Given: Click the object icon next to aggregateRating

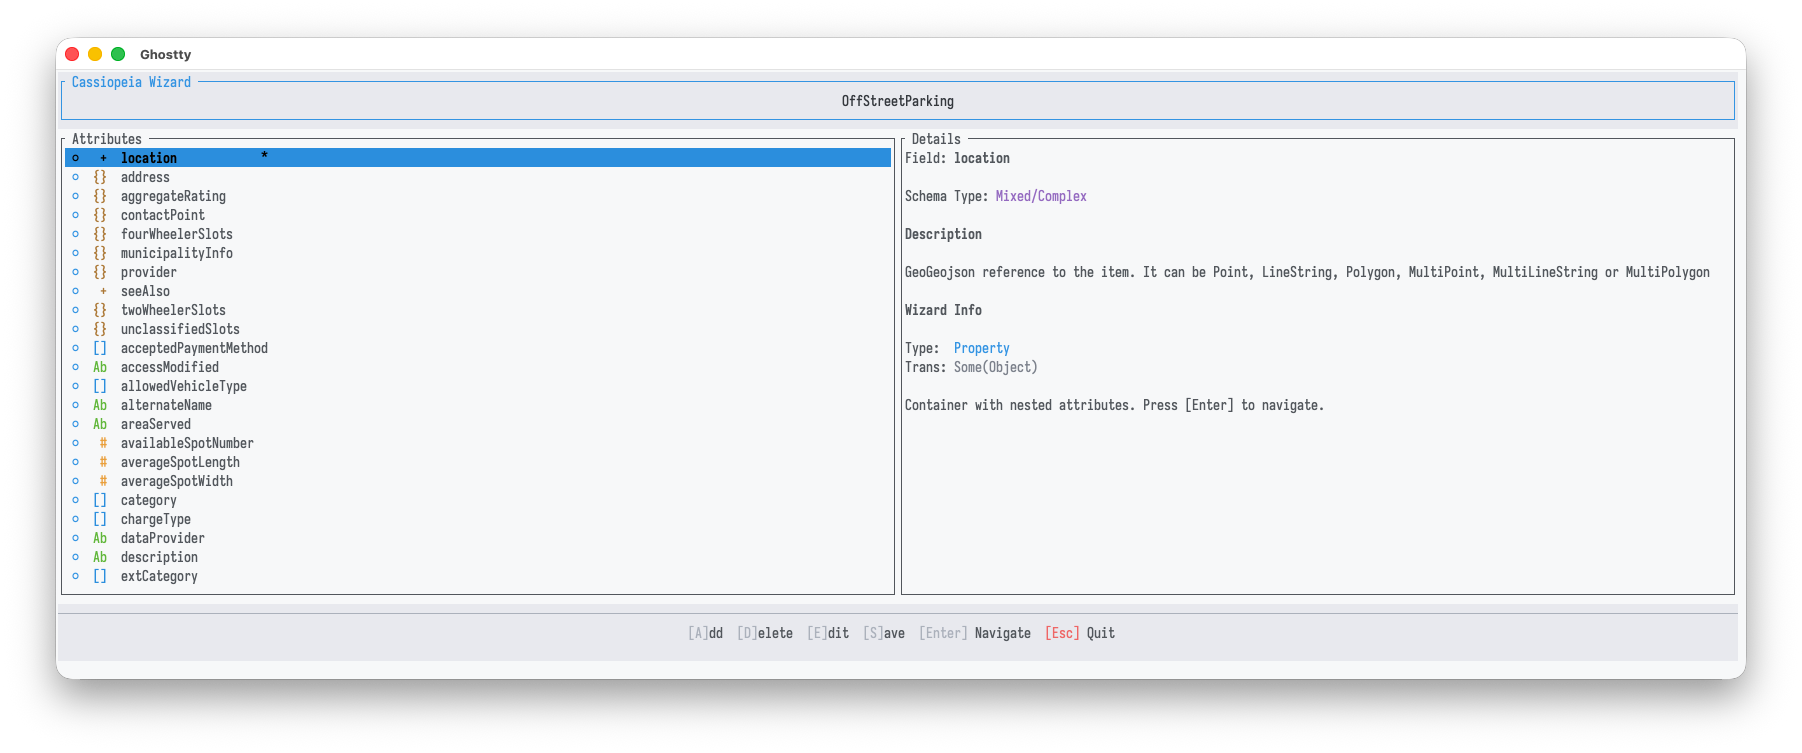Looking at the screenshot, I should (100, 196).
